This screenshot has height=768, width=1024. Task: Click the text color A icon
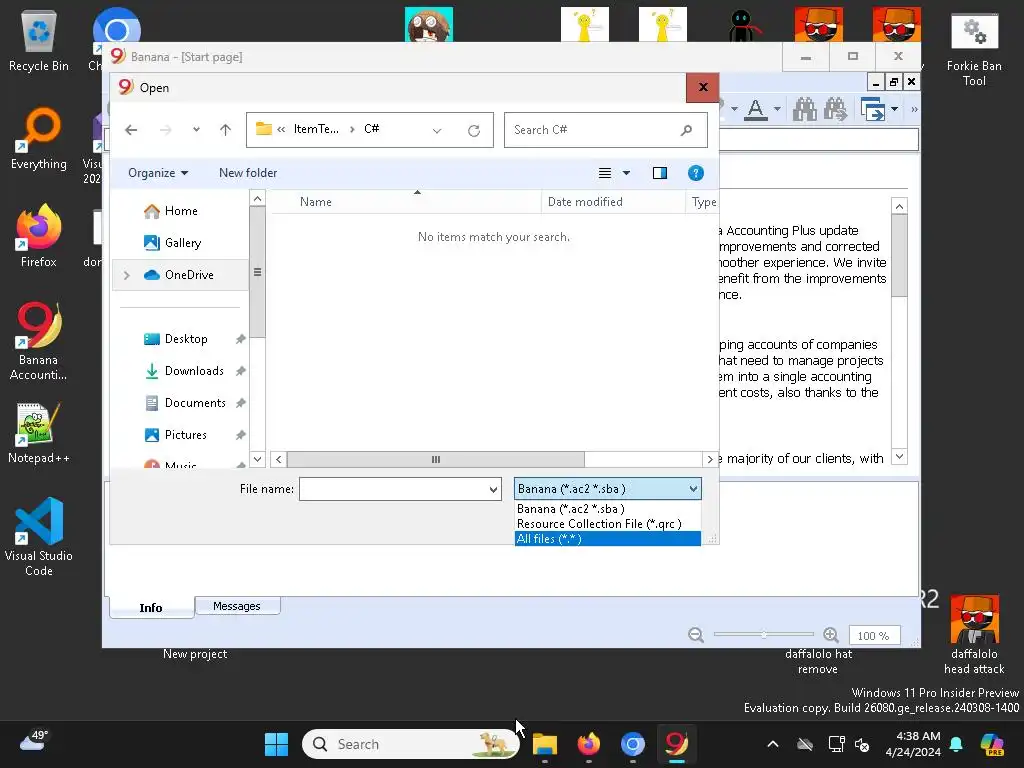click(756, 109)
